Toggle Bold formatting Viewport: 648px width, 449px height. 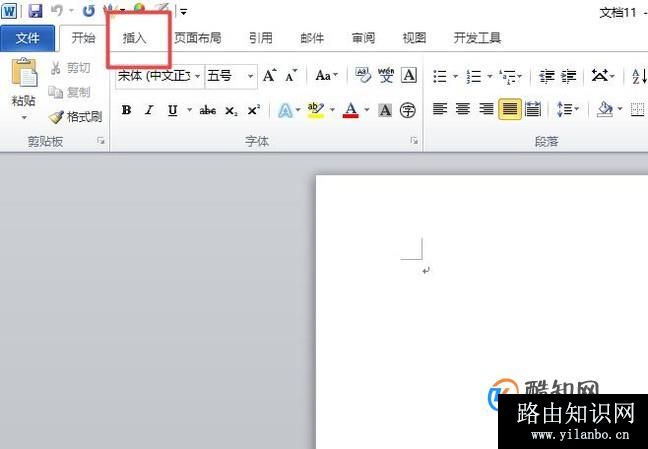pos(126,110)
